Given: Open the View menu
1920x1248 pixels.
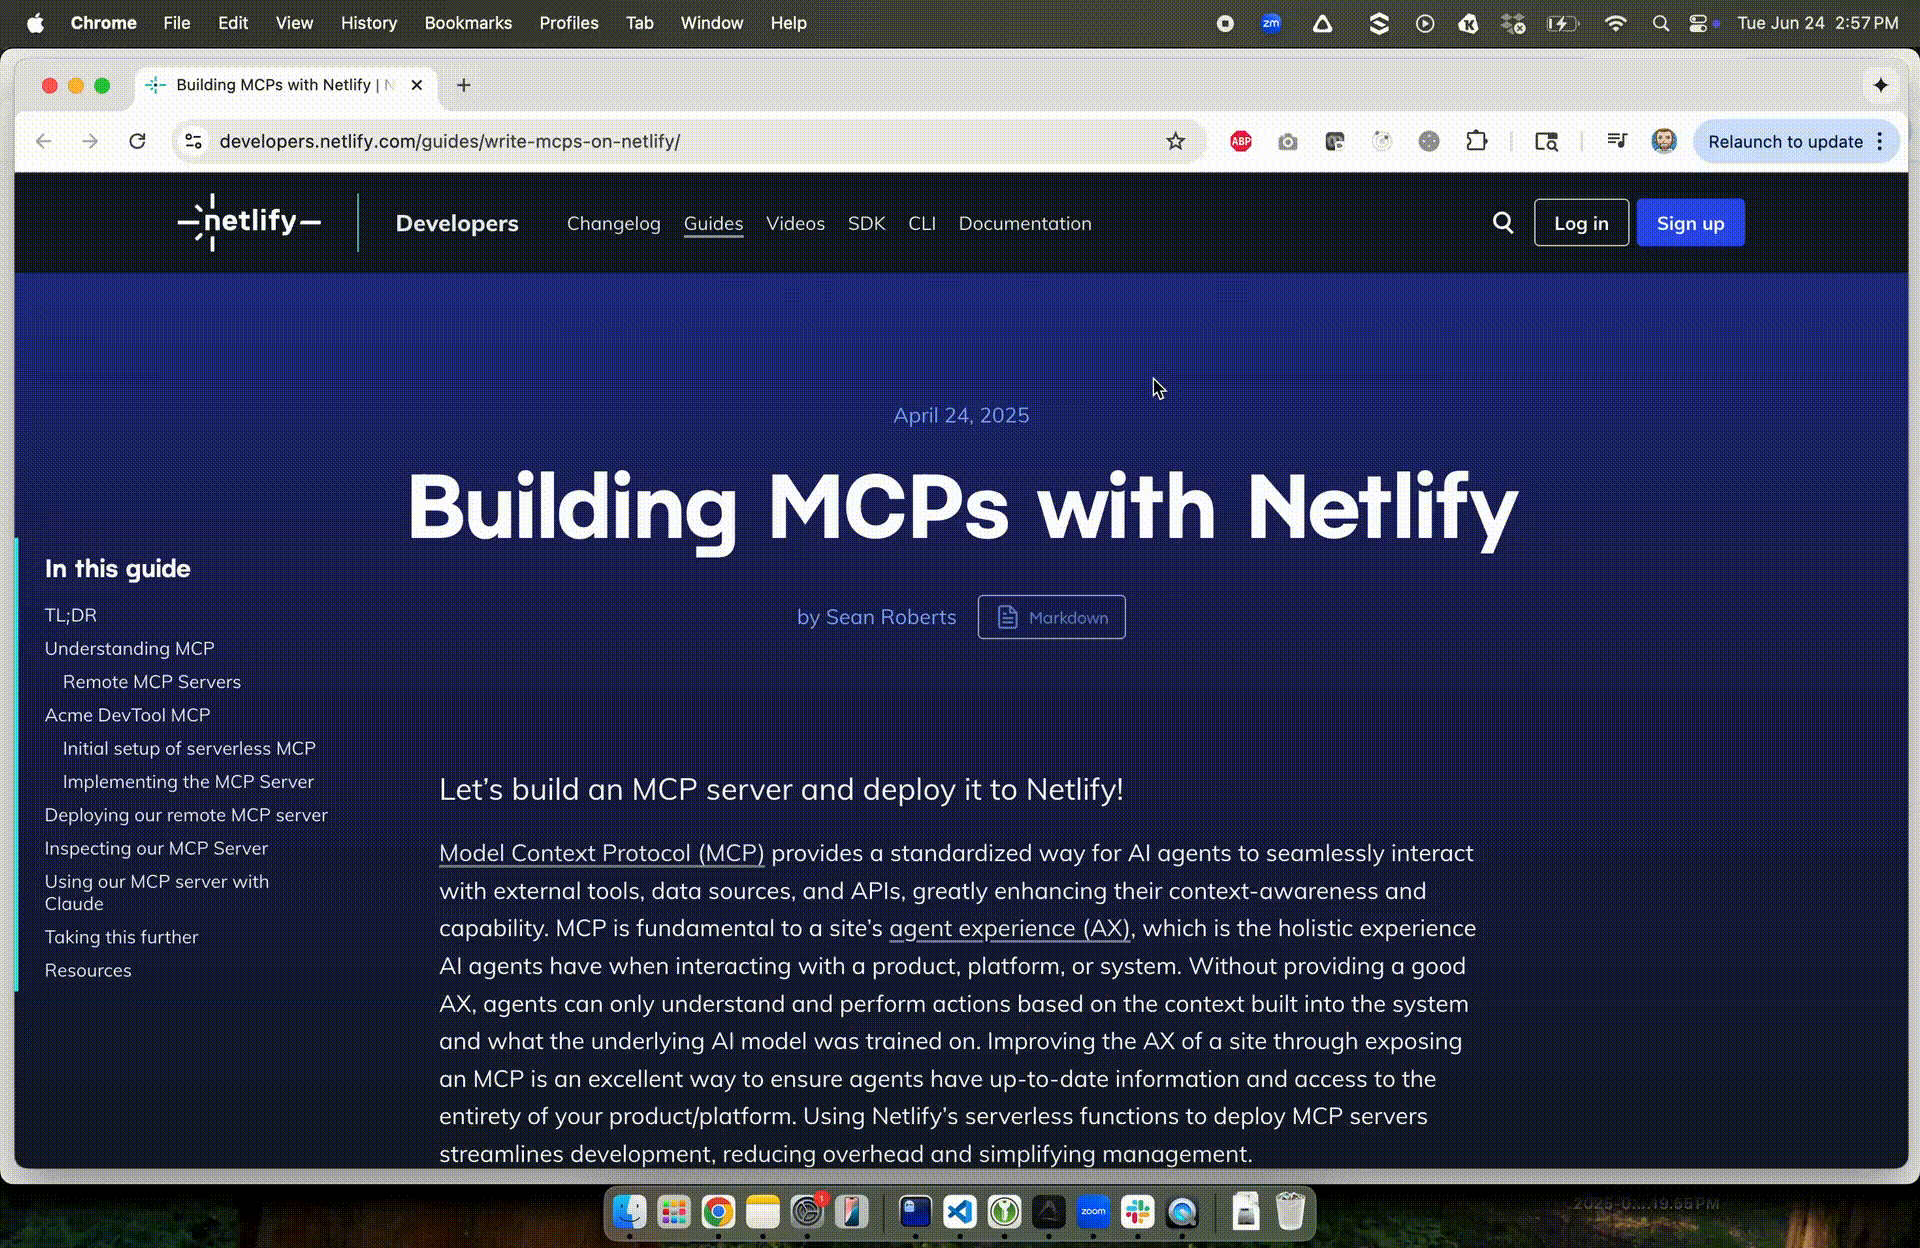Looking at the screenshot, I should tap(294, 23).
